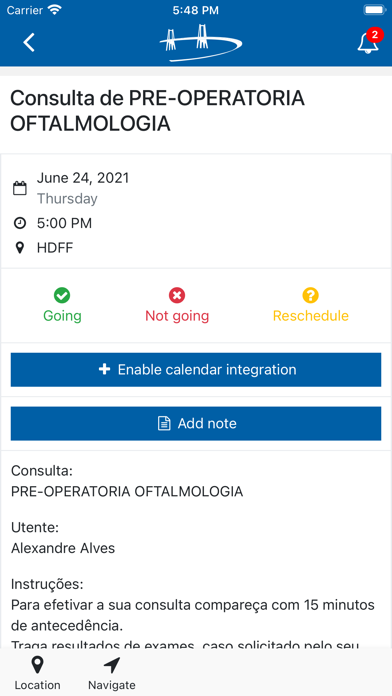
Task: Tap the appointment title heading
Action: pos(158,111)
